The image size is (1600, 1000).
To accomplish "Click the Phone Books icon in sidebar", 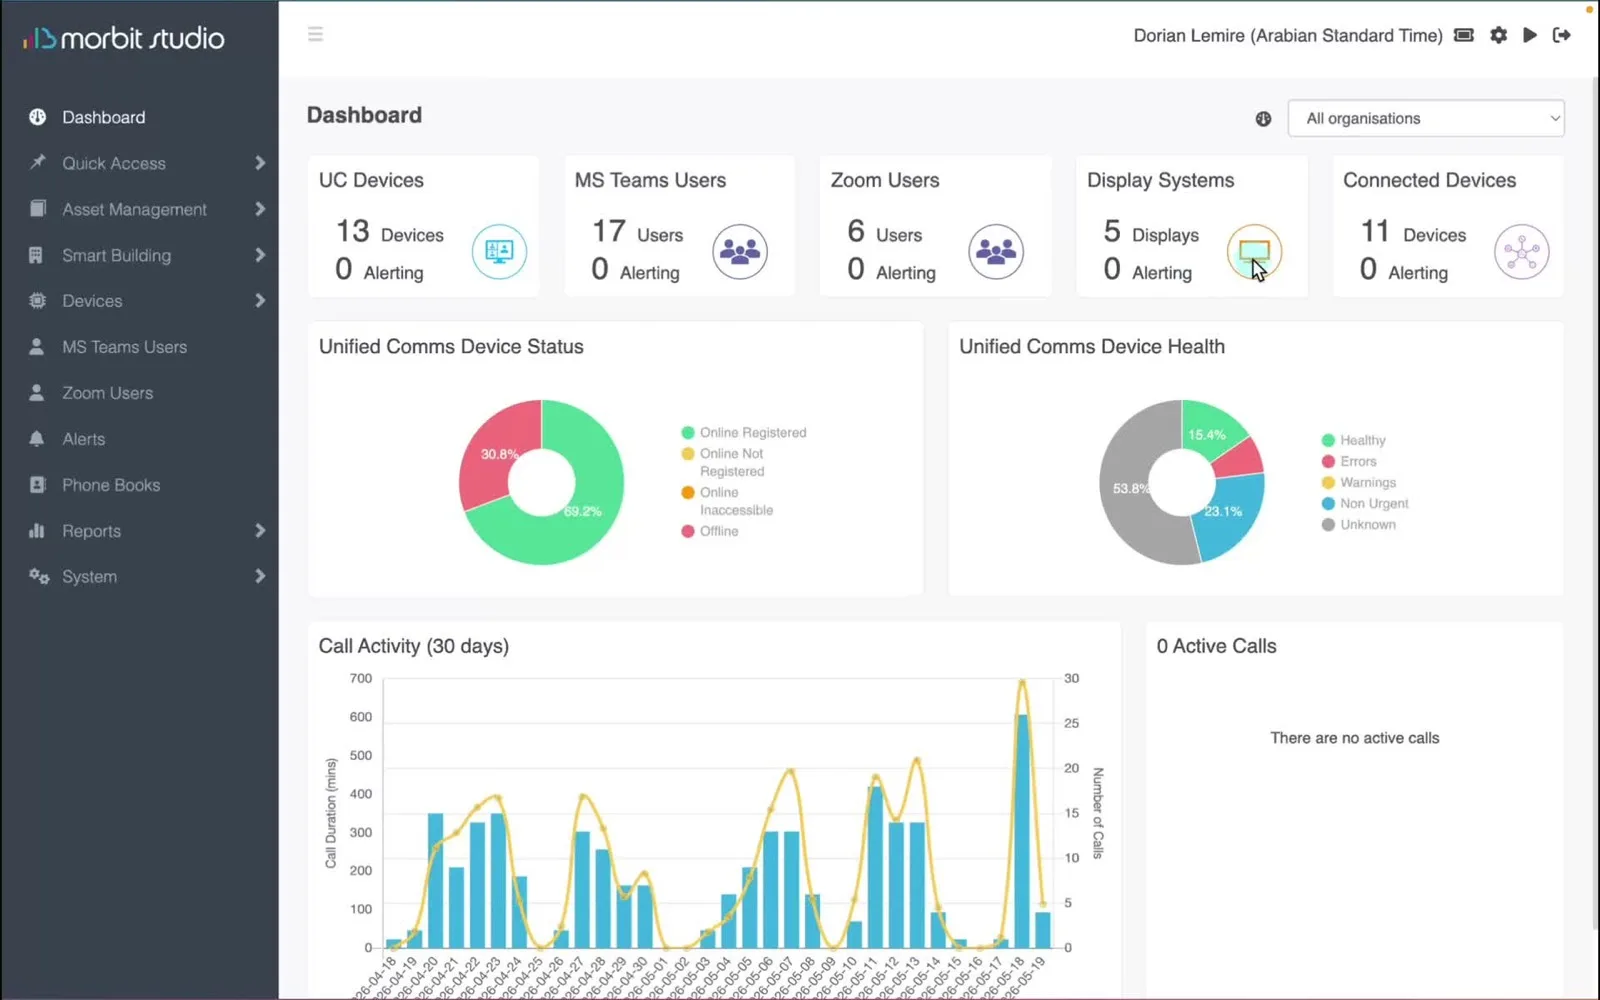I will 37,485.
